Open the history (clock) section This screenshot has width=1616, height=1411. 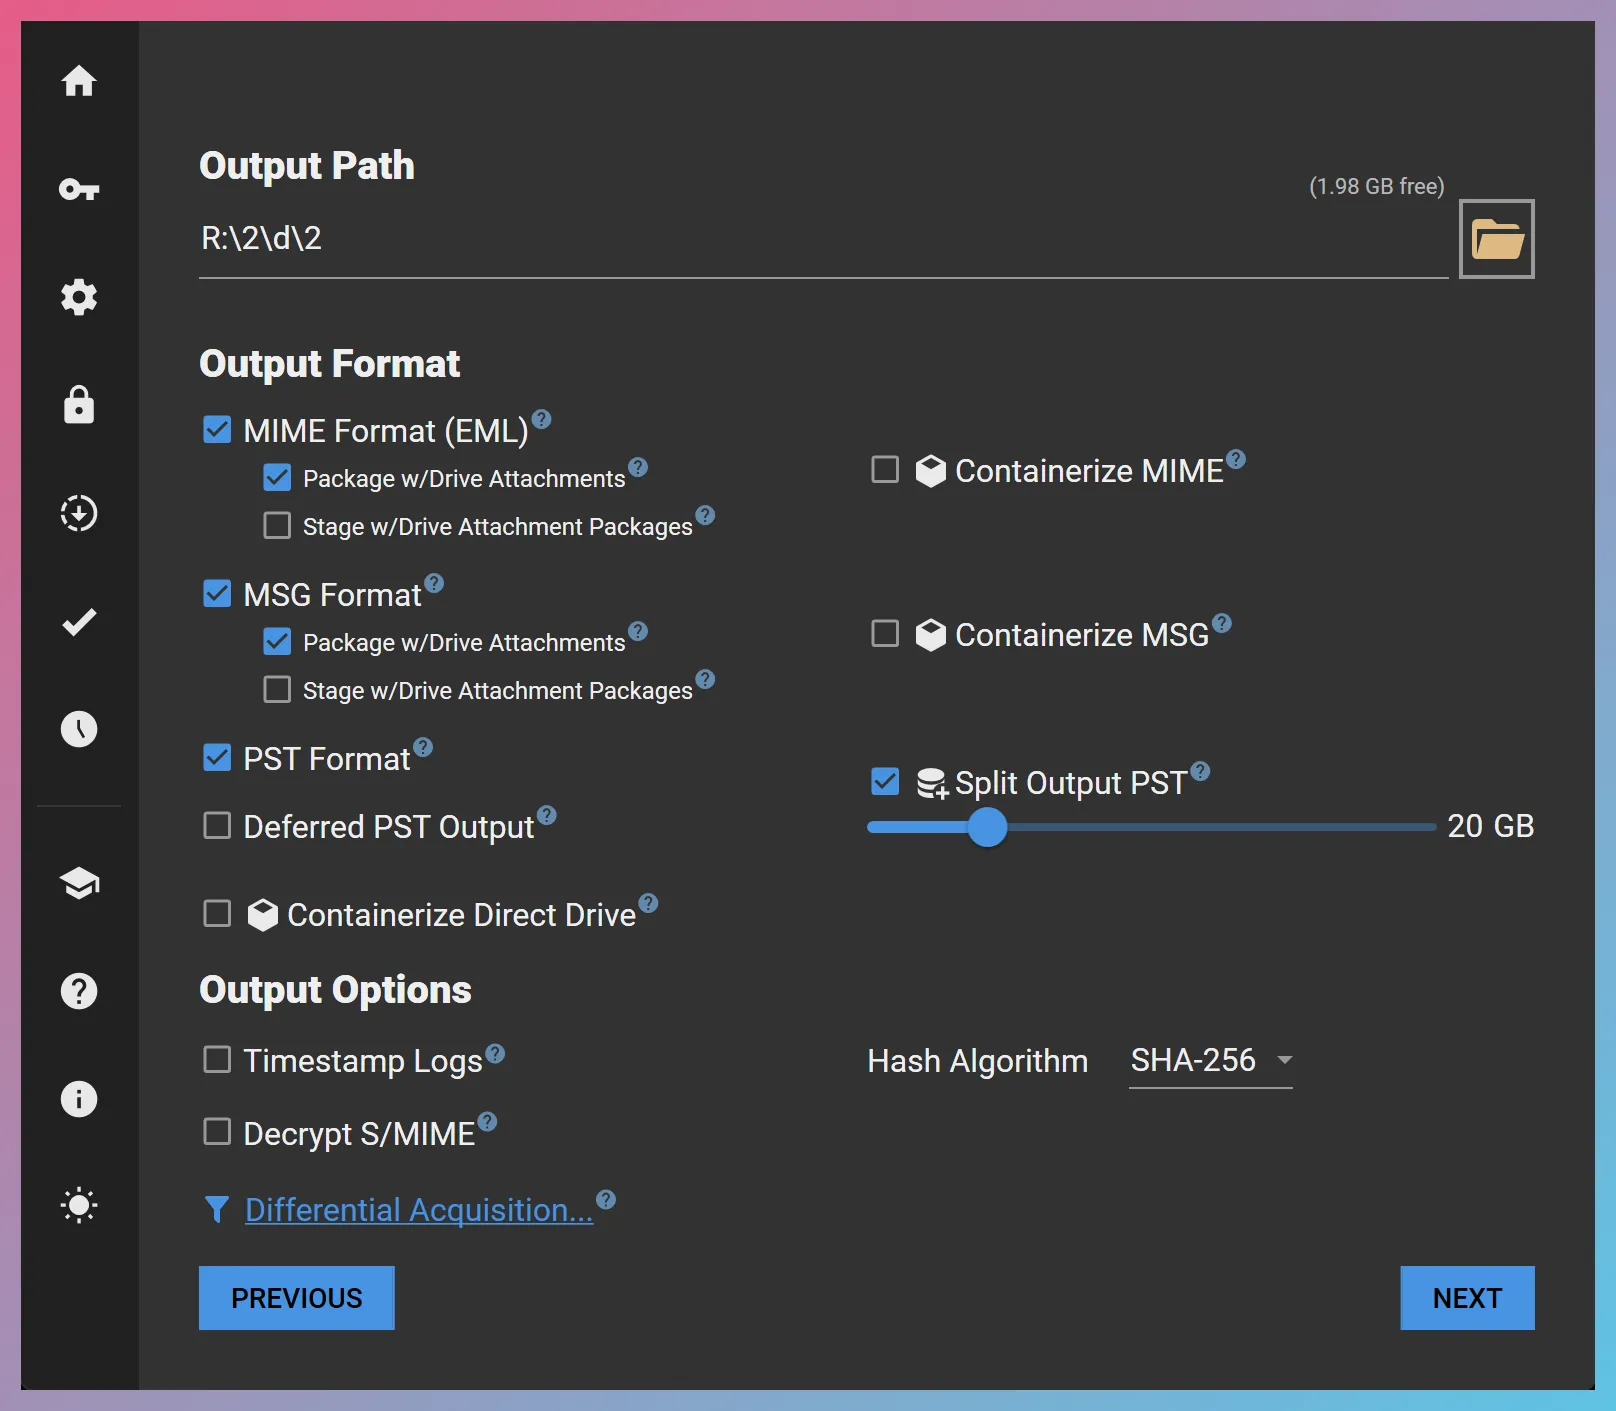coord(79,729)
